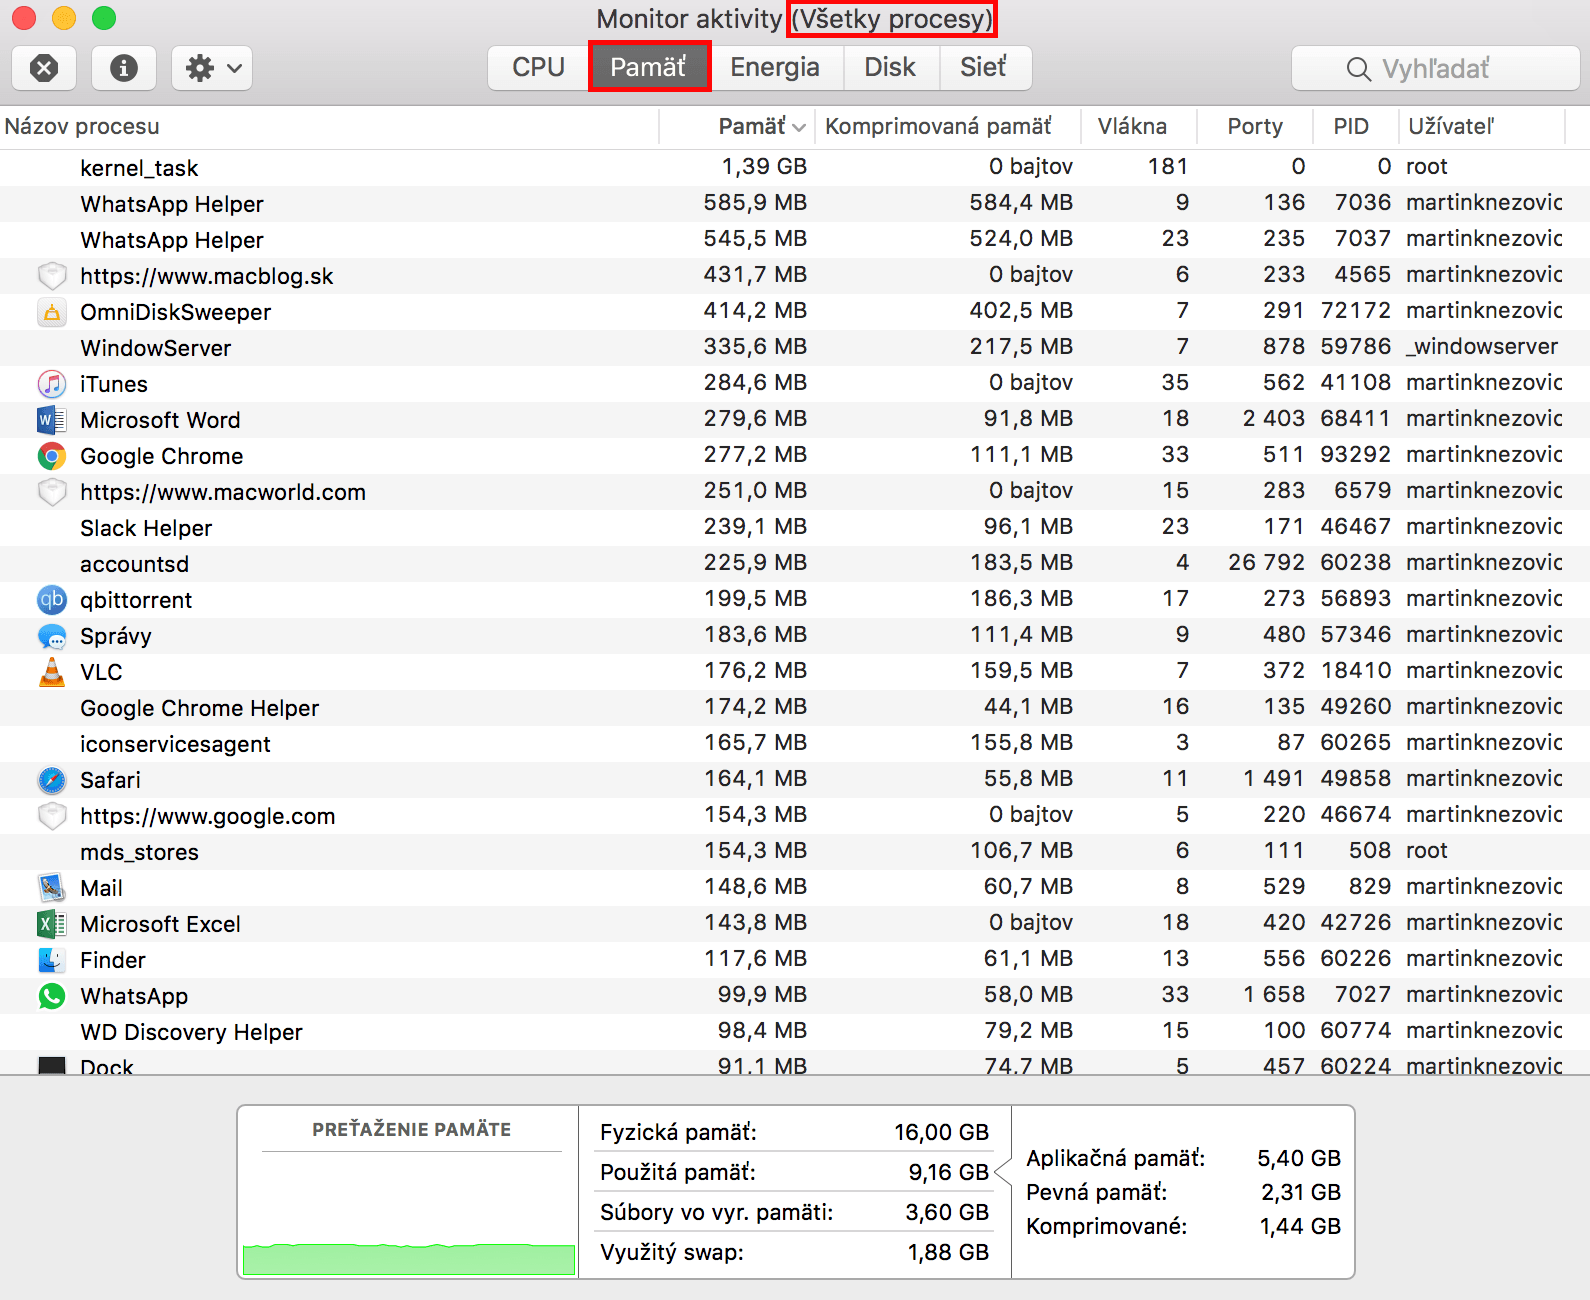Select the VLC cone icon
Viewport: 1590px width, 1300px height.
tap(52, 672)
